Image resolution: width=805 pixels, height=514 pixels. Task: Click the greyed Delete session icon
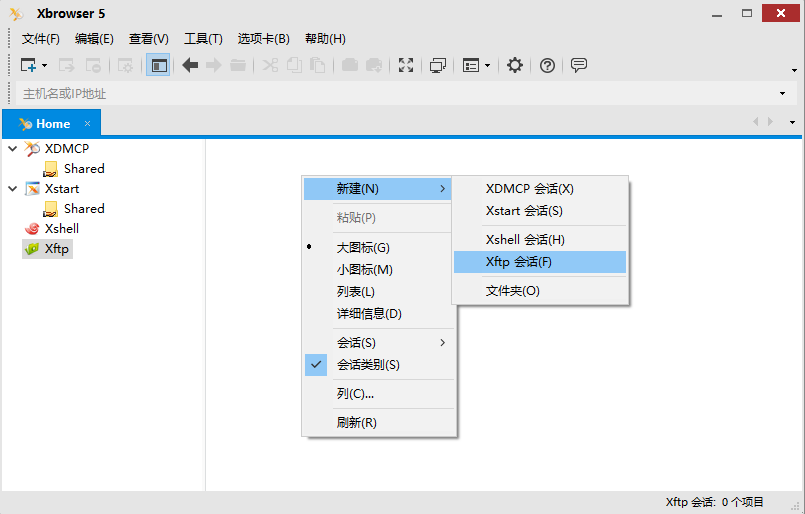pos(93,65)
